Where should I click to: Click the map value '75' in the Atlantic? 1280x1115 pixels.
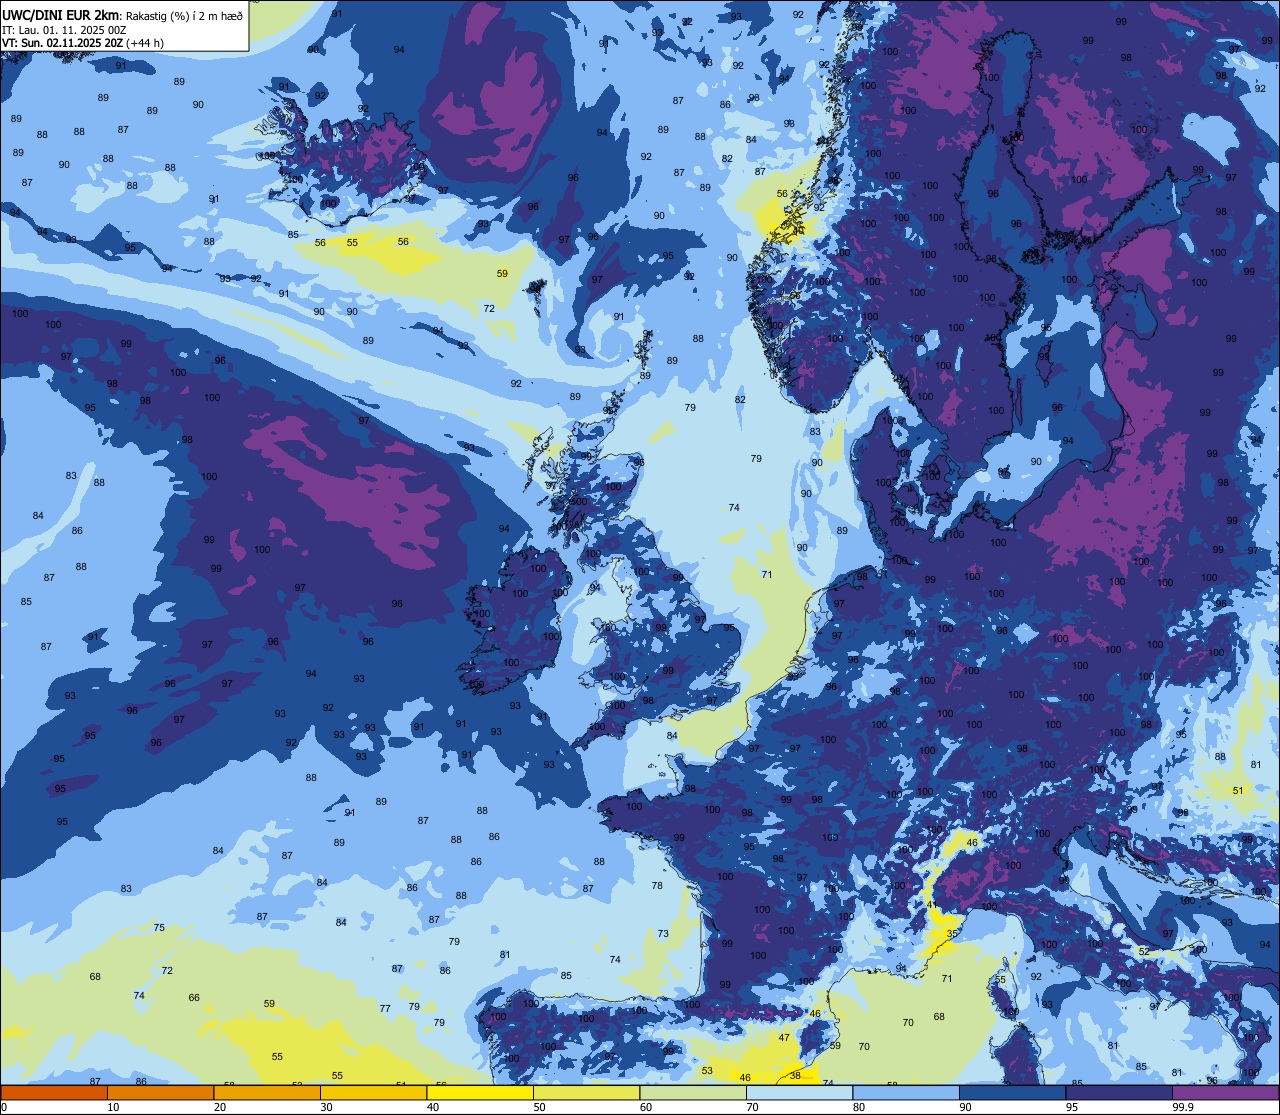159,928
